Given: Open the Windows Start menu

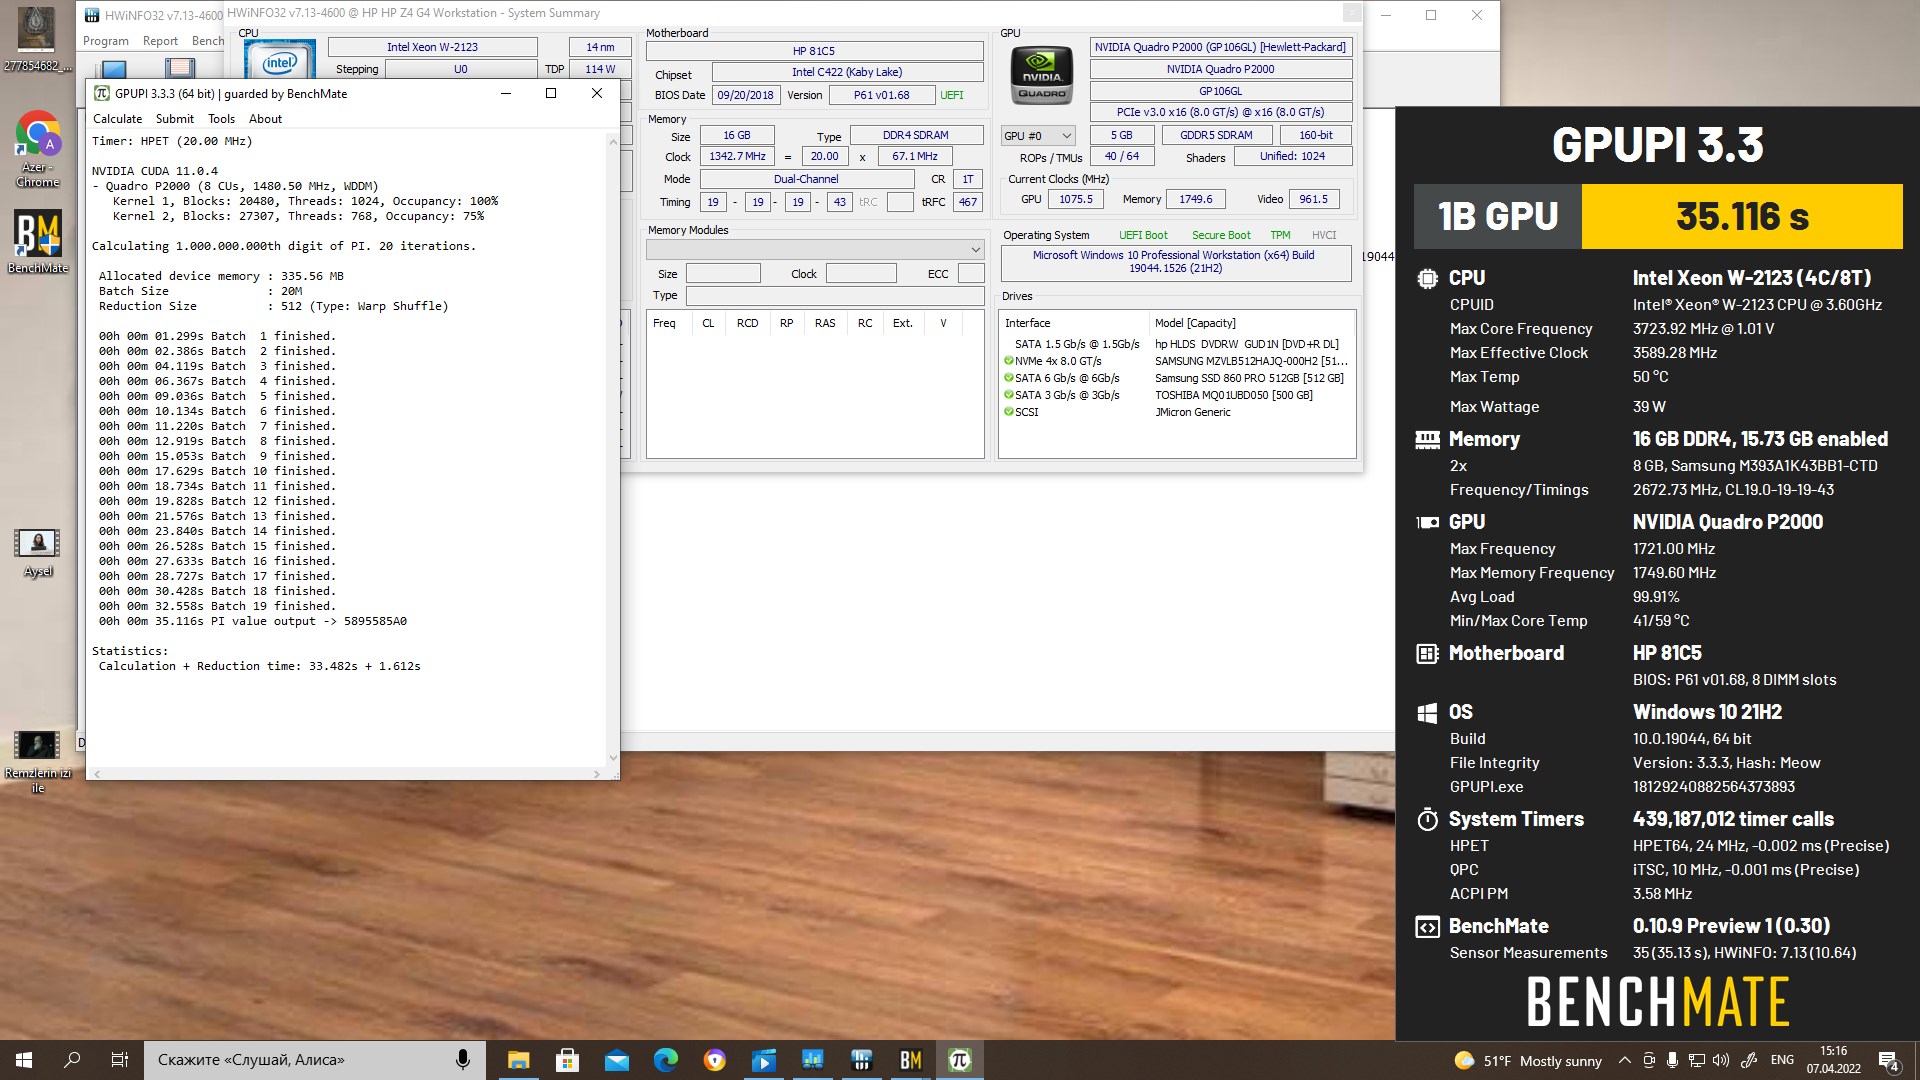Looking at the screenshot, I should tap(24, 1060).
